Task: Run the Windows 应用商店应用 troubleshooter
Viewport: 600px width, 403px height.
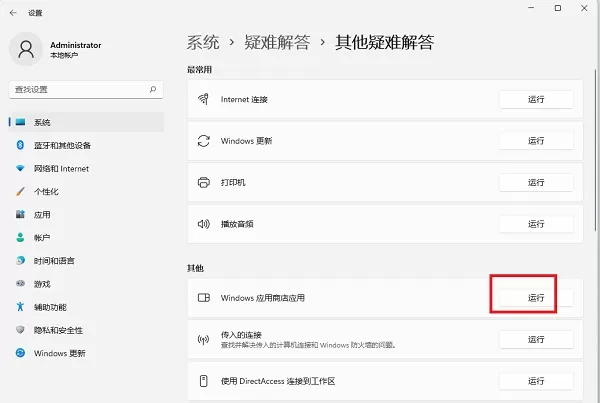Action: 536,297
